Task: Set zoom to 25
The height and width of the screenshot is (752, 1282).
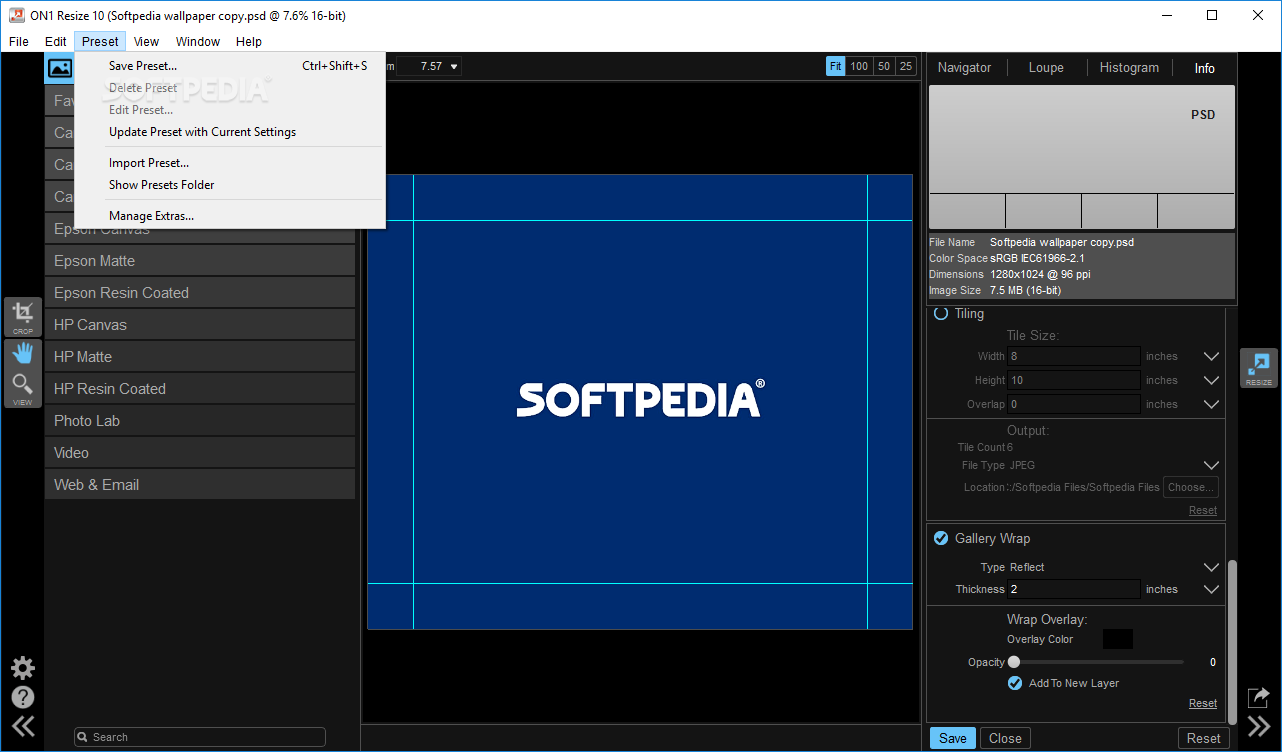Action: click(x=905, y=66)
